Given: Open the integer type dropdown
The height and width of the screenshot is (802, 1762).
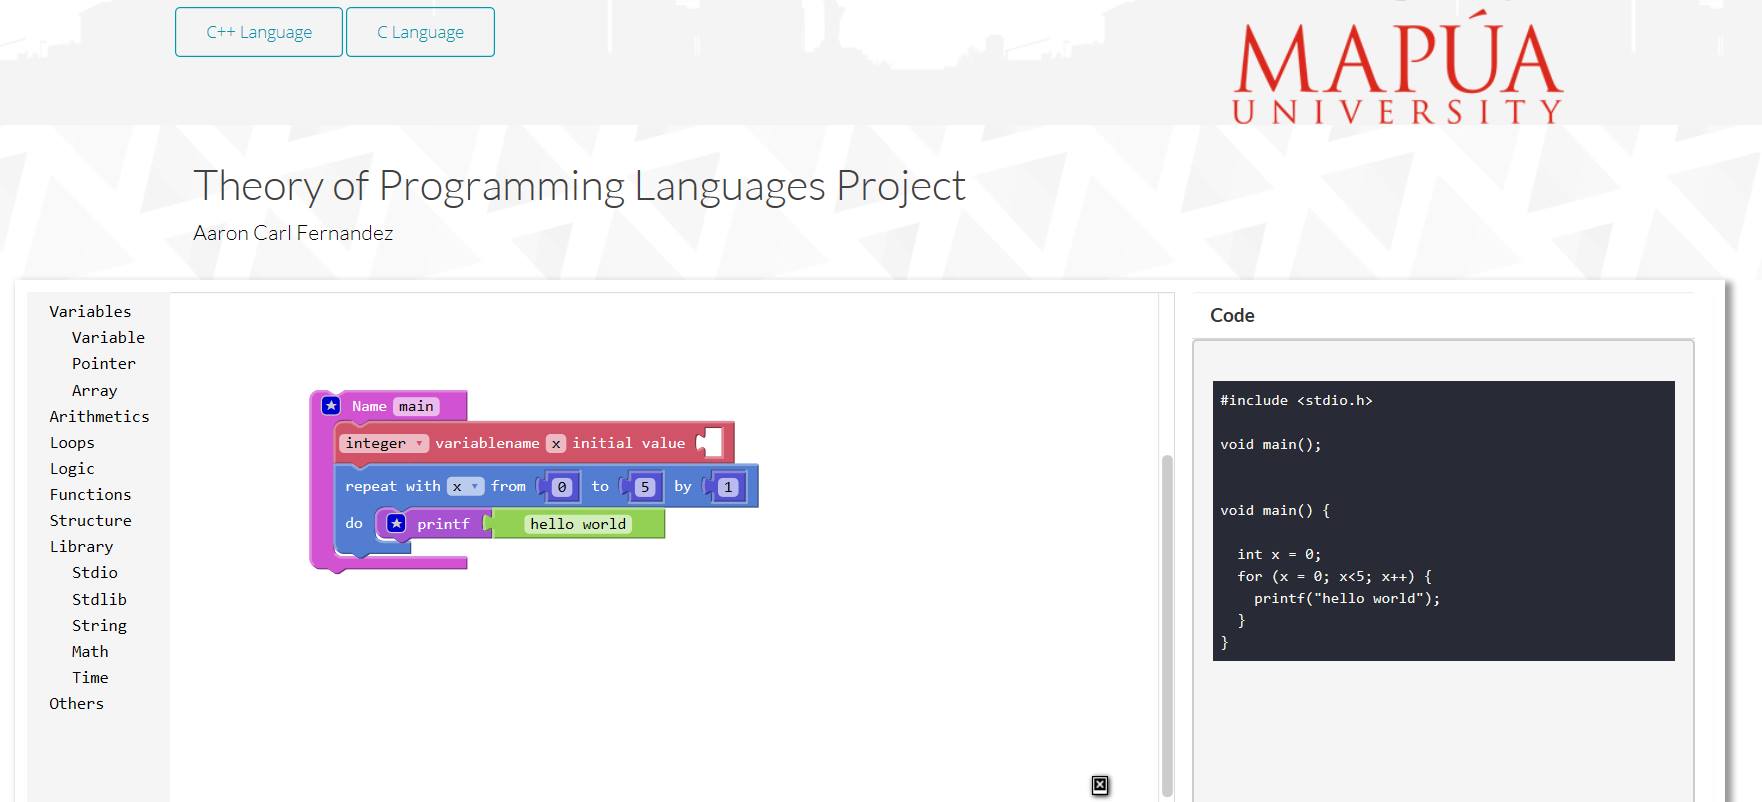Looking at the screenshot, I should pos(384,443).
